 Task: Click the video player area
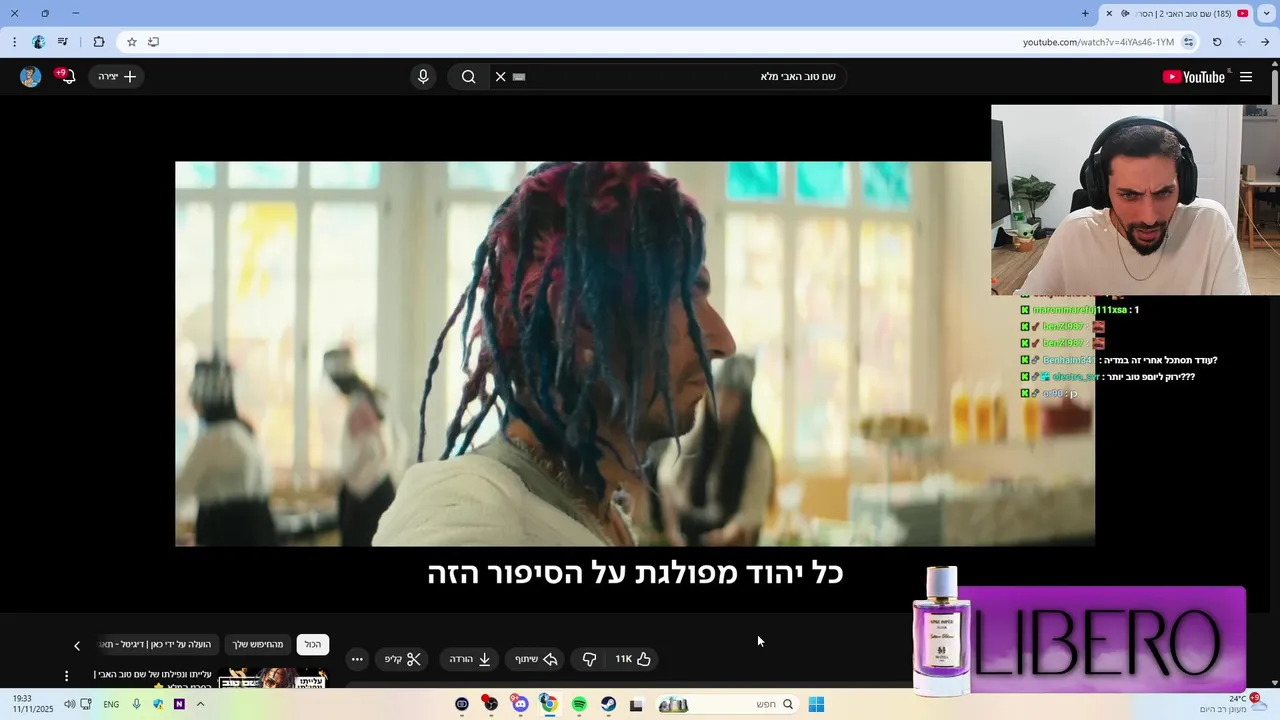point(635,354)
